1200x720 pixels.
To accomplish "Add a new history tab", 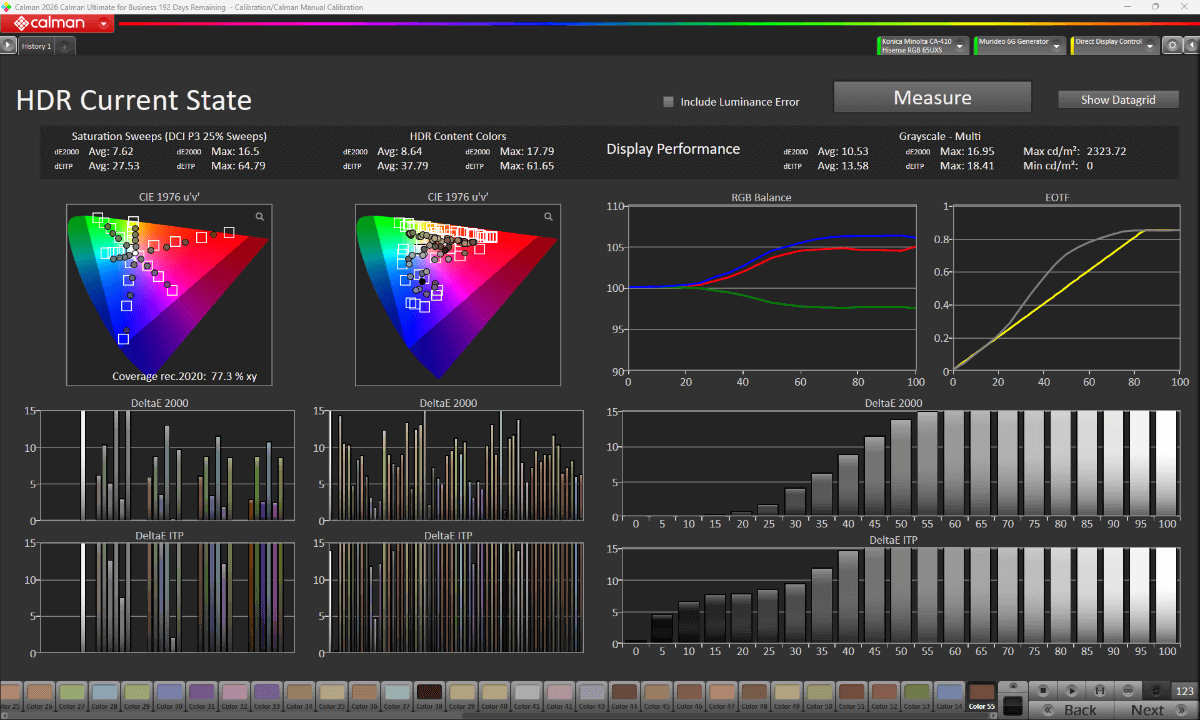I will click(x=65, y=46).
